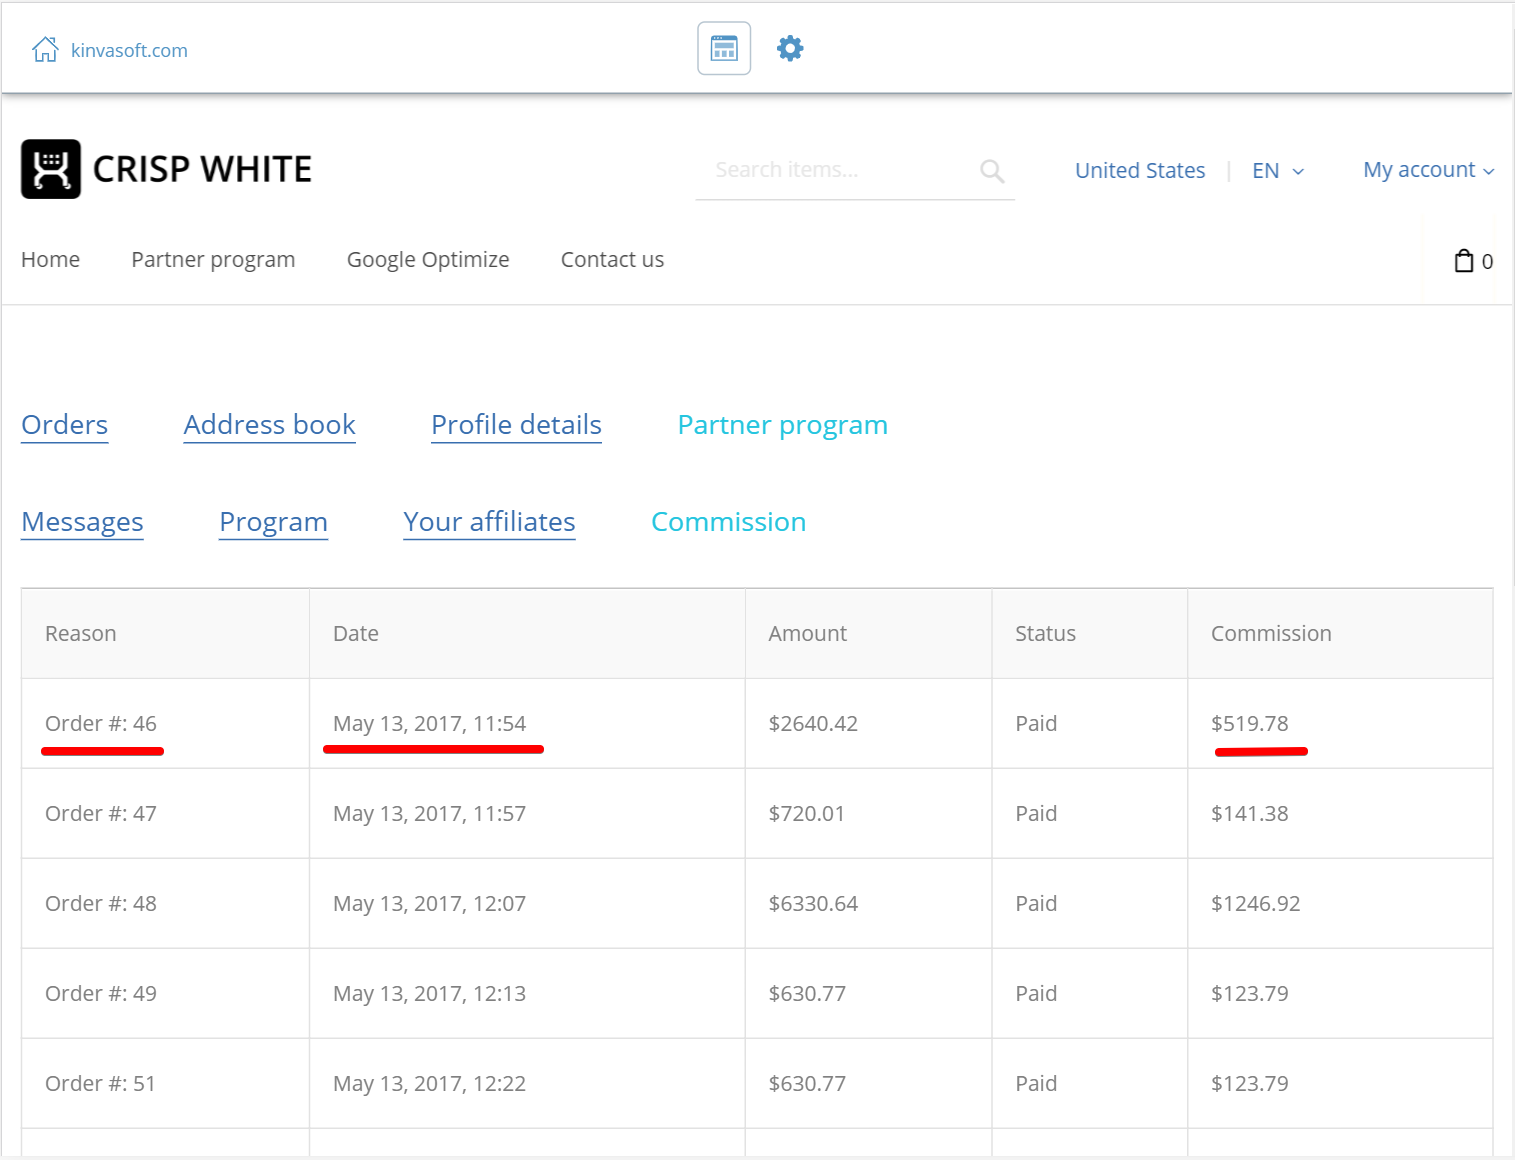The image size is (1515, 1160).
Task: Open the Messages sub-tab
Action: click(x=82, y=522)
